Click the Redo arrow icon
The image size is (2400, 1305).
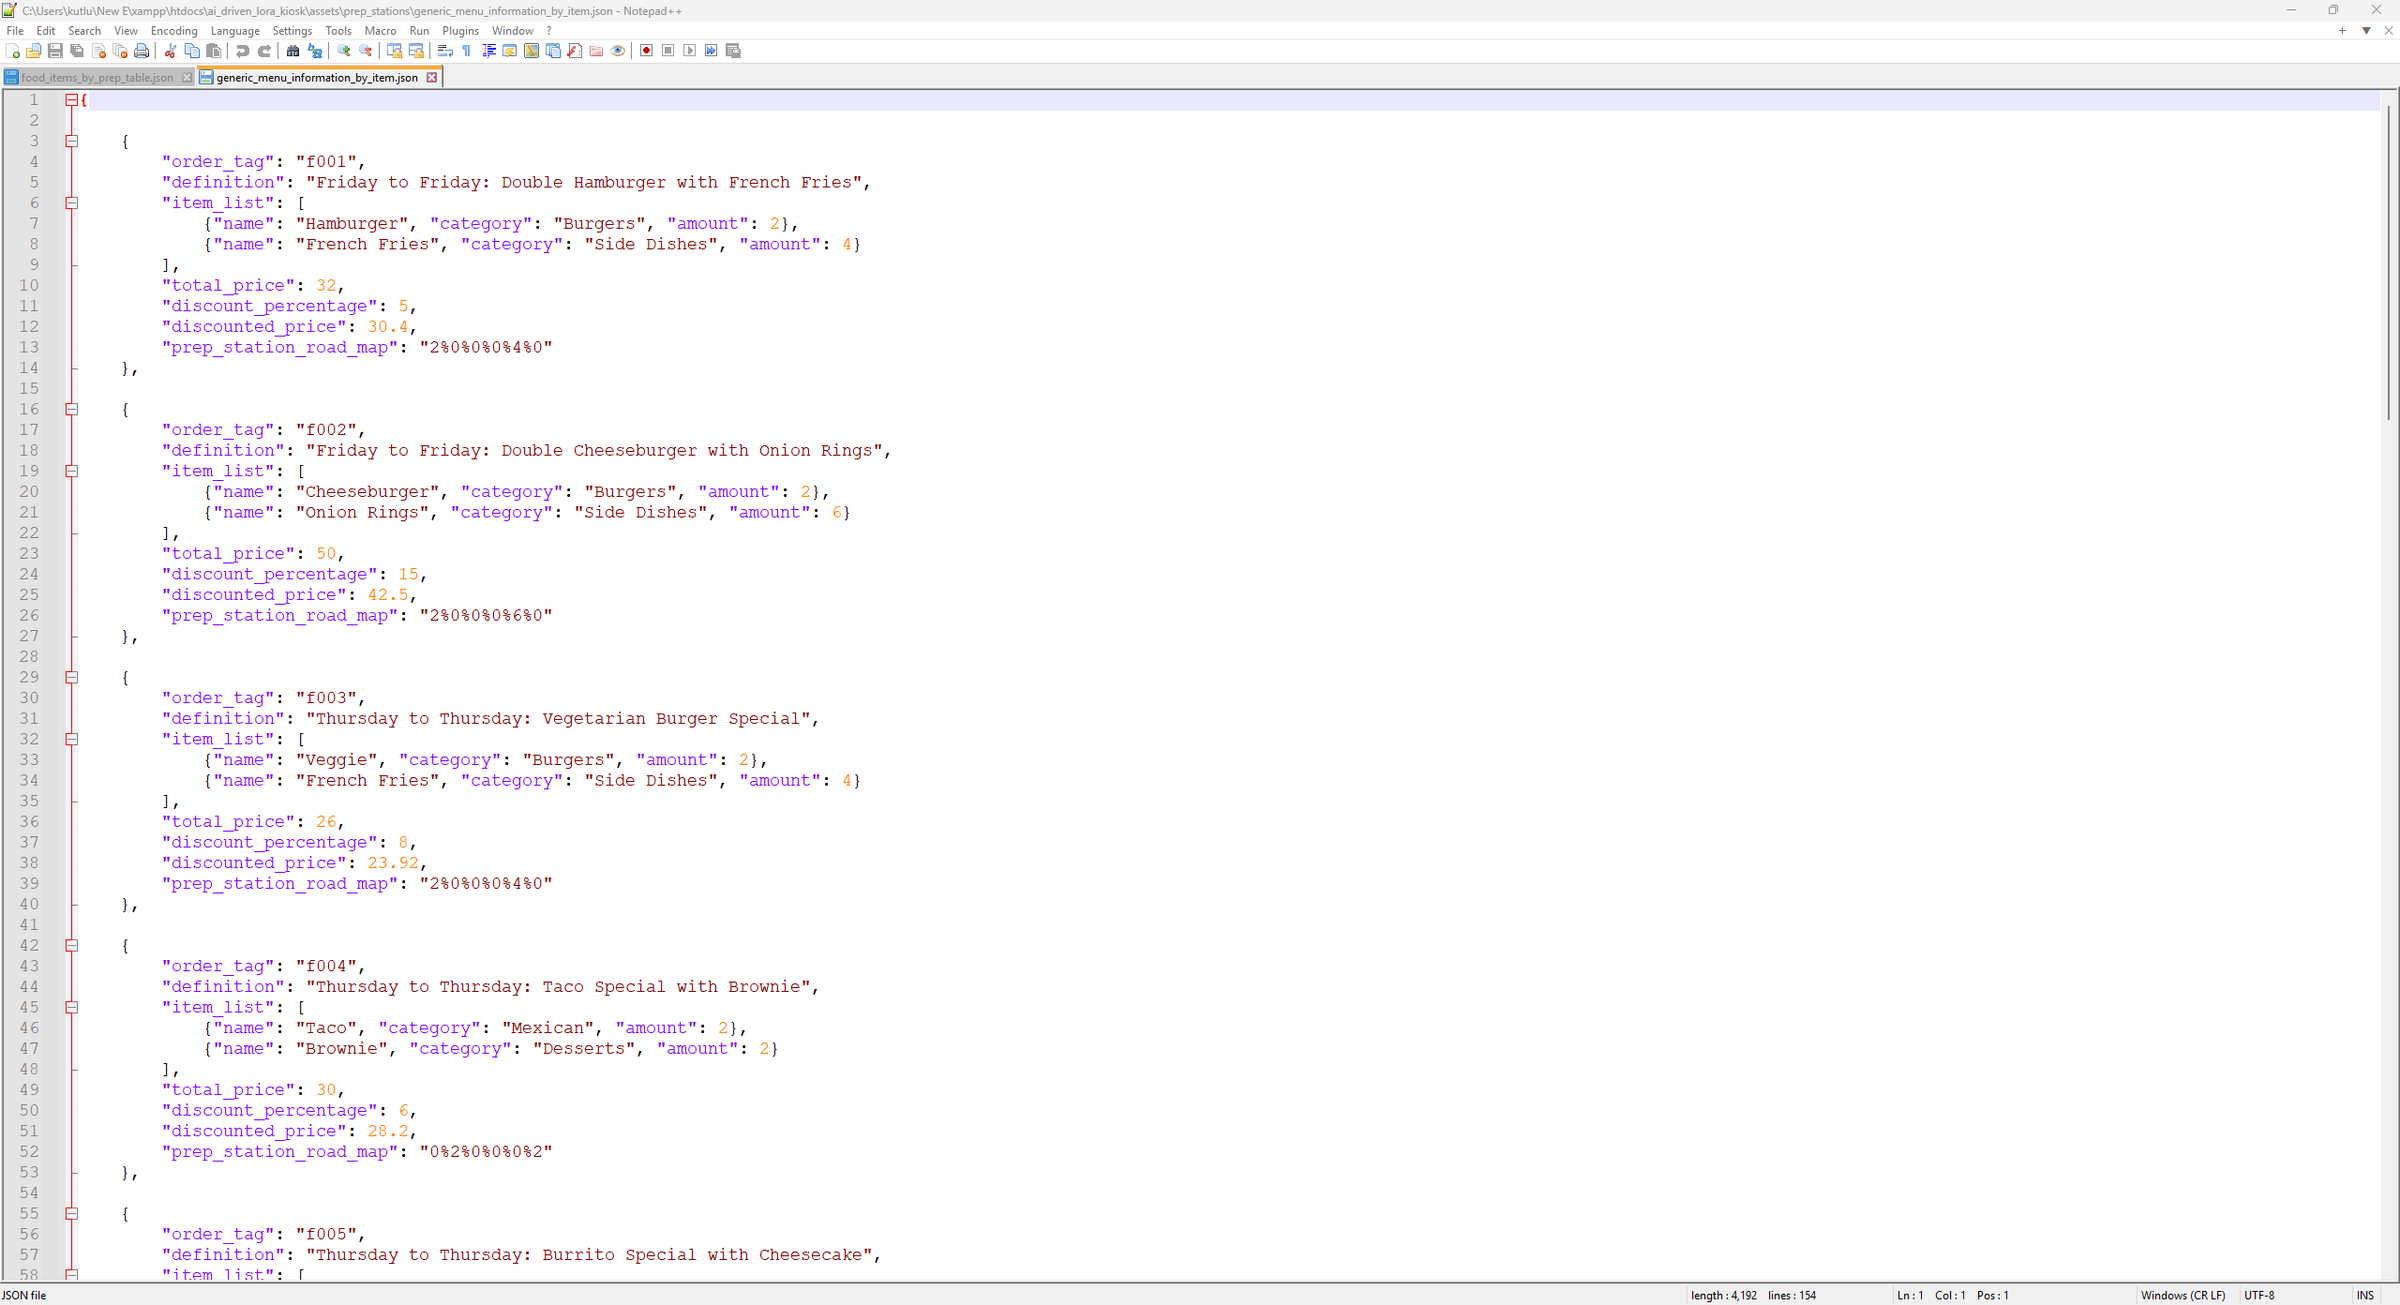click(264, 51)
